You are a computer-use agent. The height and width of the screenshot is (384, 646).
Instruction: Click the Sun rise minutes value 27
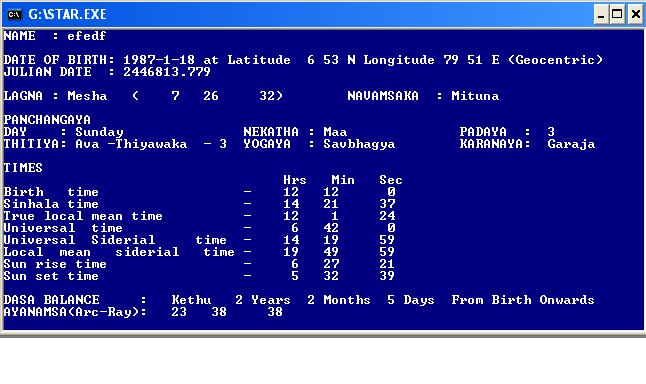click(331, 264)
